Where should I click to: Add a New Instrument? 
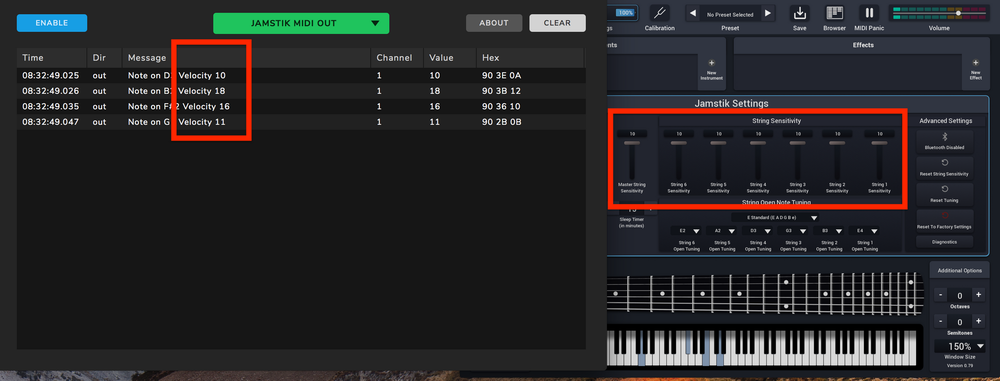(712, 70)
